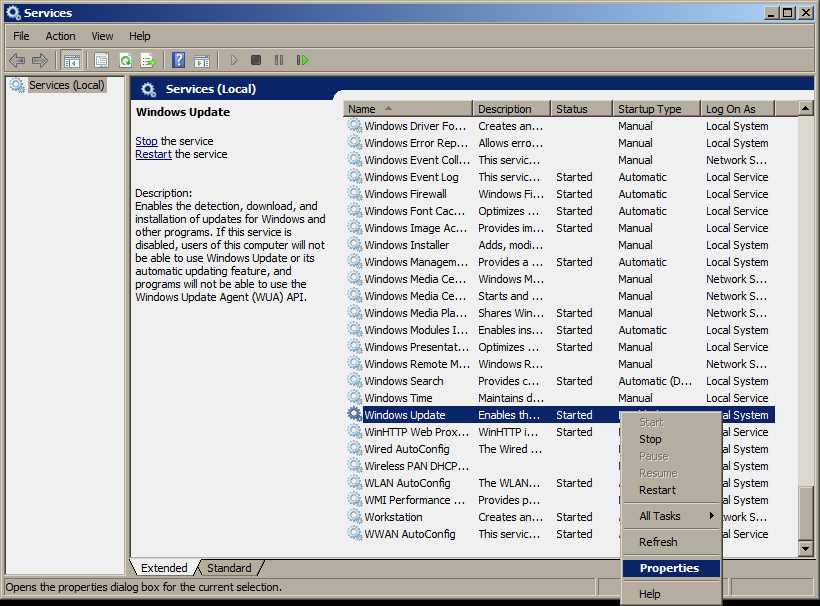Image resolution: width=820 pixels, height=606 pixels.
Task: Select Windows Image Acquisition service row
Action: 560,228
